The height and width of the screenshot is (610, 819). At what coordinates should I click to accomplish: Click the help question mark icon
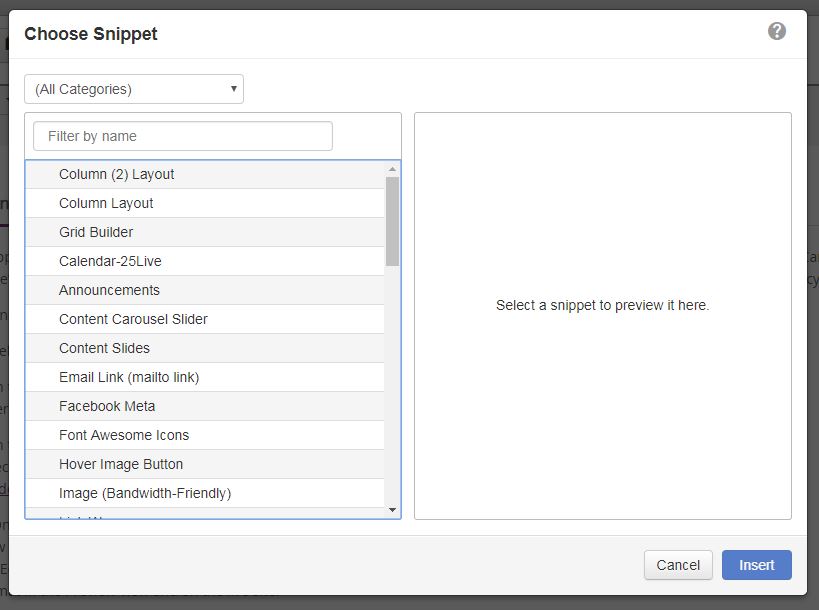(x=776, y=31)
